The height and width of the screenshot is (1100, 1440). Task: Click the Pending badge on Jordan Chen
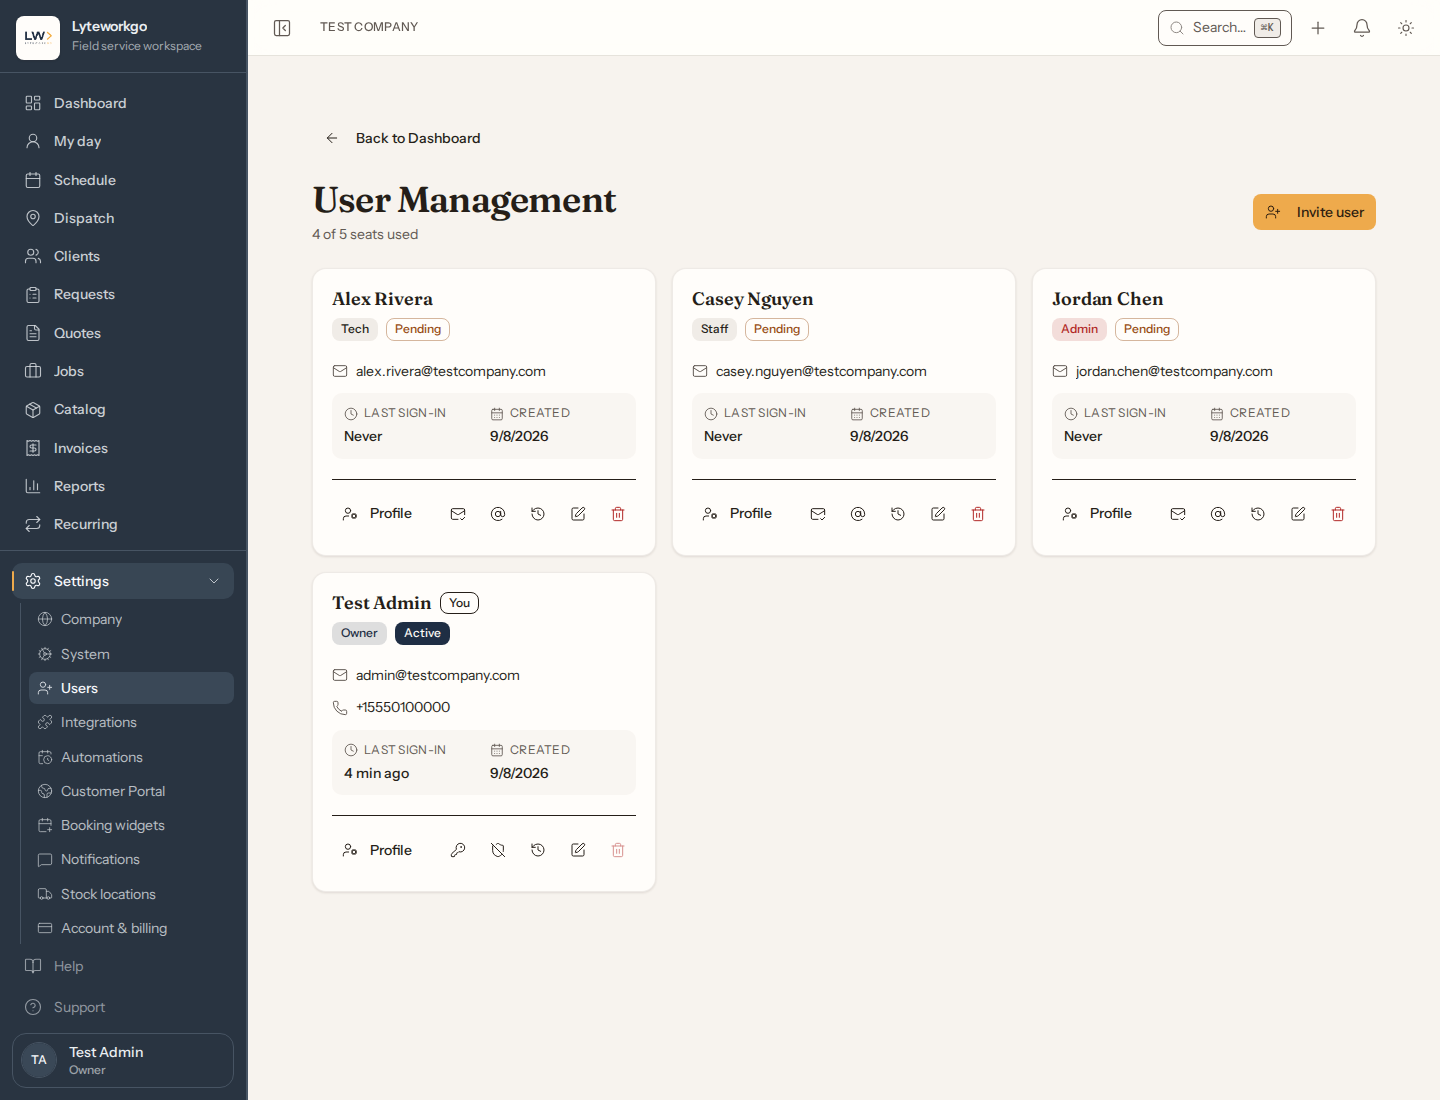pyautogui.click(x=1147, y=329)
